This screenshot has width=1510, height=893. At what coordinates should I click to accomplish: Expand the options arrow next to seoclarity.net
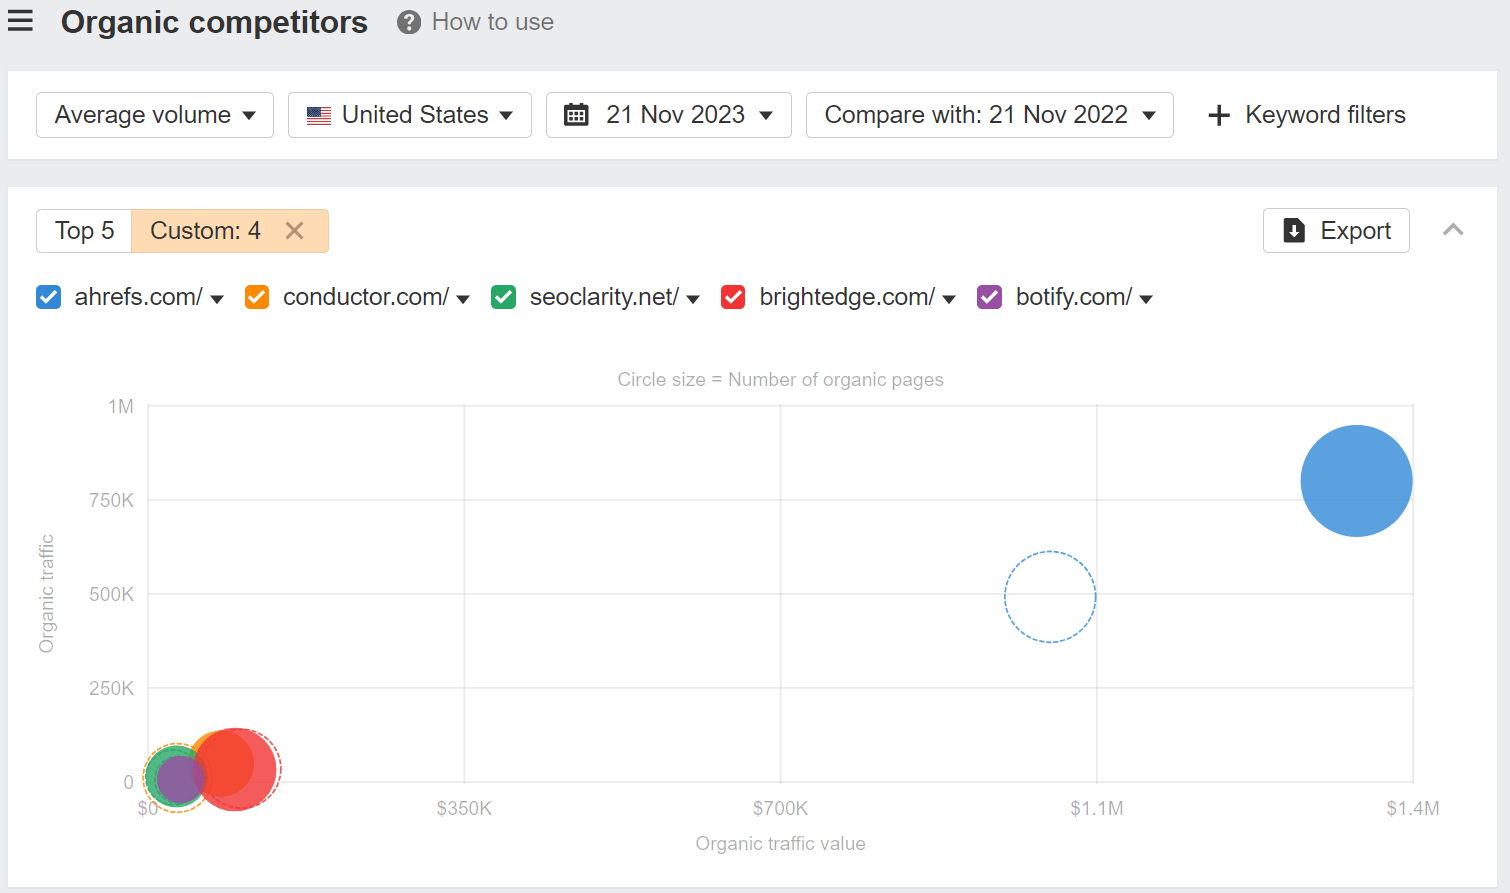pos(692,297)
